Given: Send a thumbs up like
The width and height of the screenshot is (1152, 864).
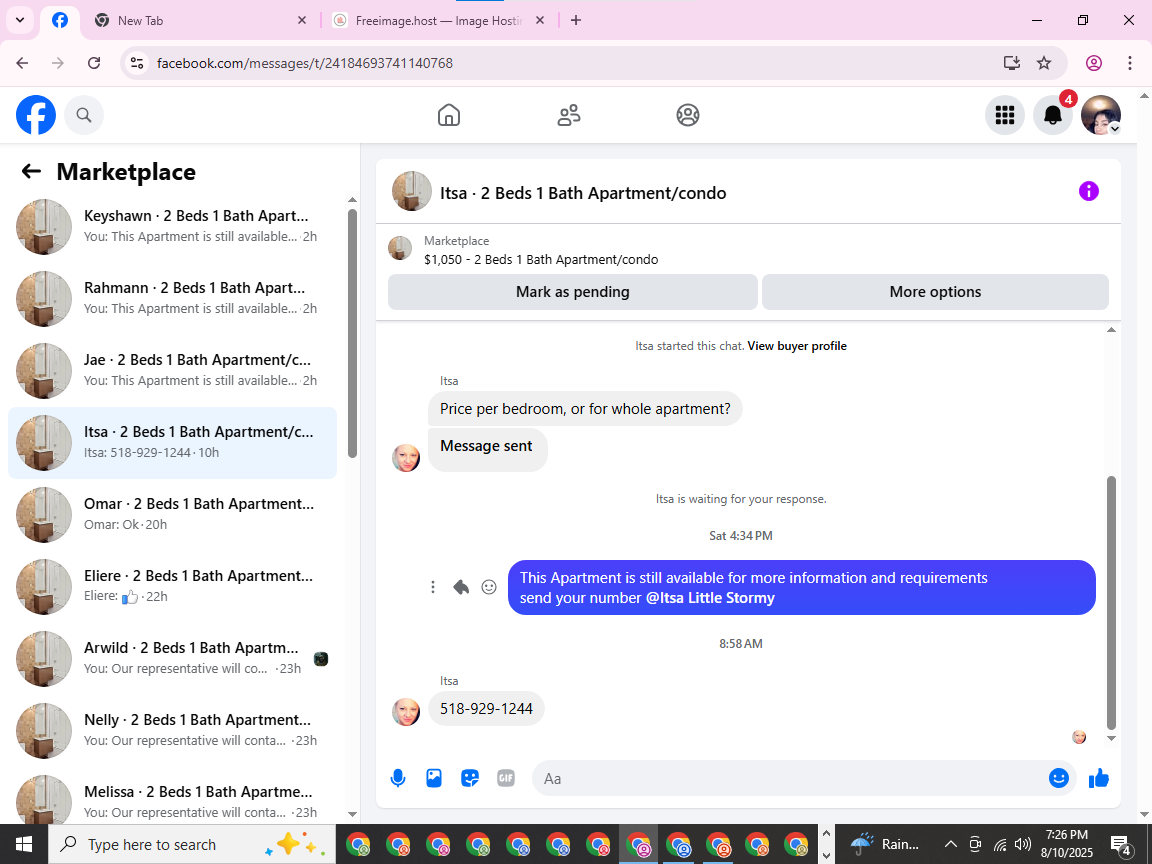Looking at the screenshot, I should pyautogui.click(x=1098, y=778).
